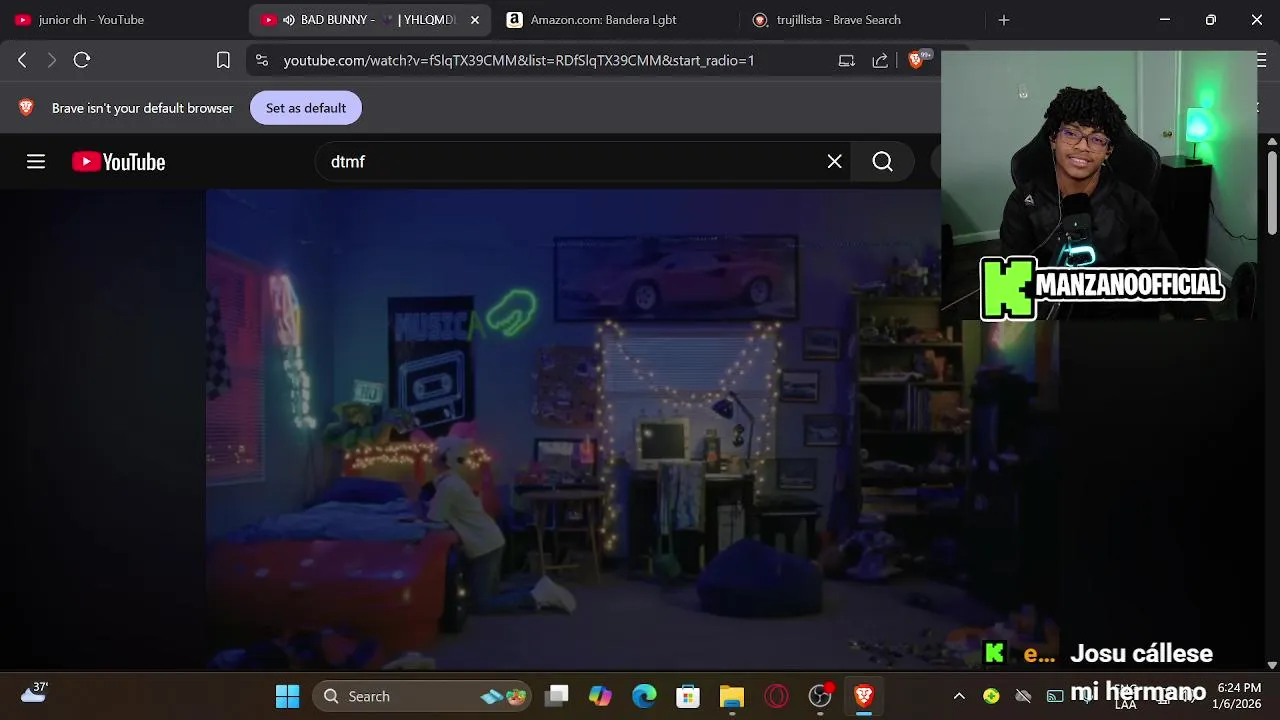Run YouTube search with magnifier button
This screenshot has height=720, width=1280.
(882, 161)
